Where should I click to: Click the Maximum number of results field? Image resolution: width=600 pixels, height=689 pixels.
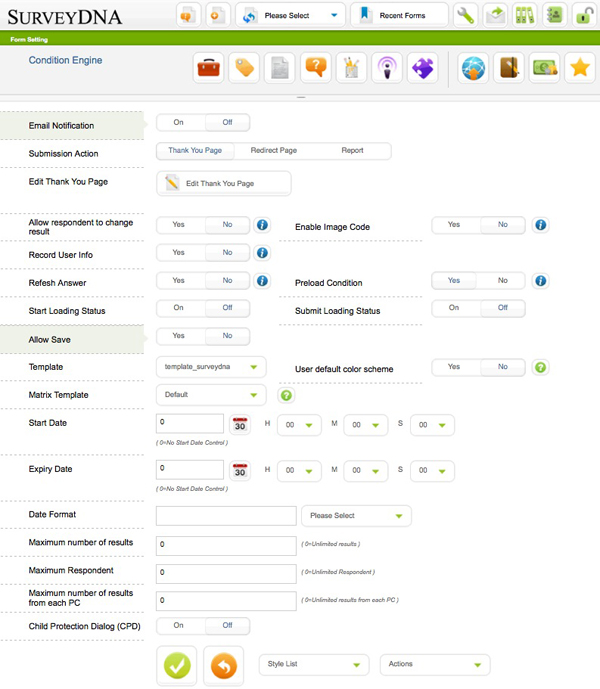226,545
